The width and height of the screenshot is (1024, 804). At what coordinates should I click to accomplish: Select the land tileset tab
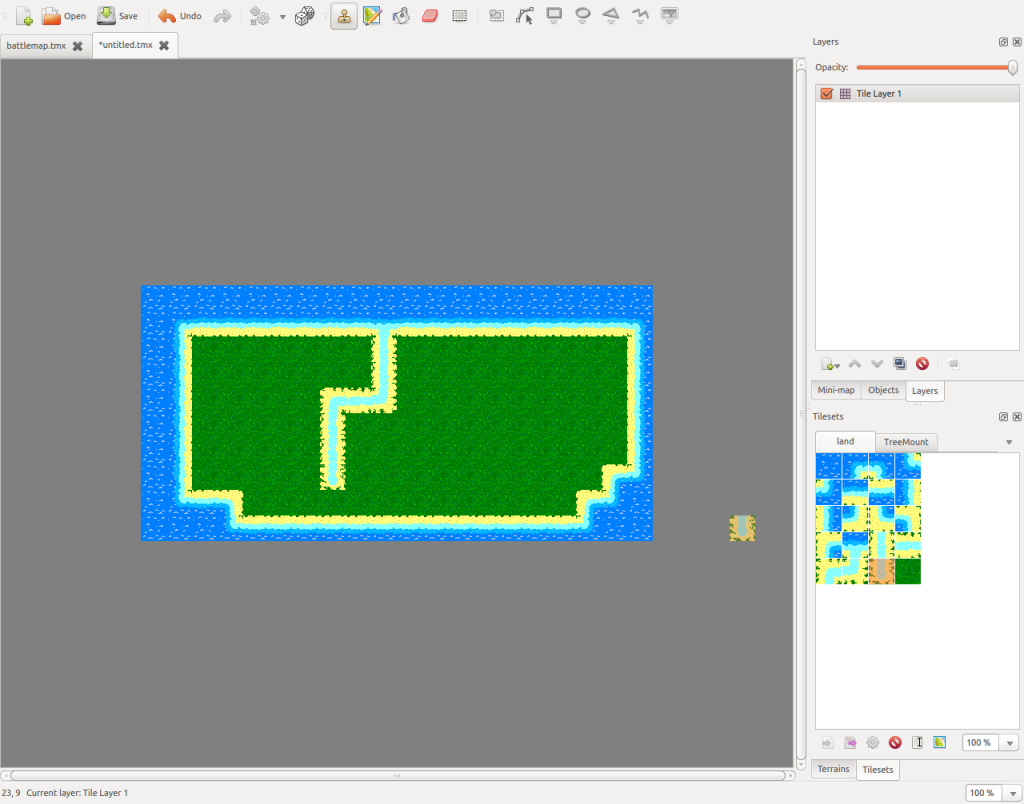[845, 442]
